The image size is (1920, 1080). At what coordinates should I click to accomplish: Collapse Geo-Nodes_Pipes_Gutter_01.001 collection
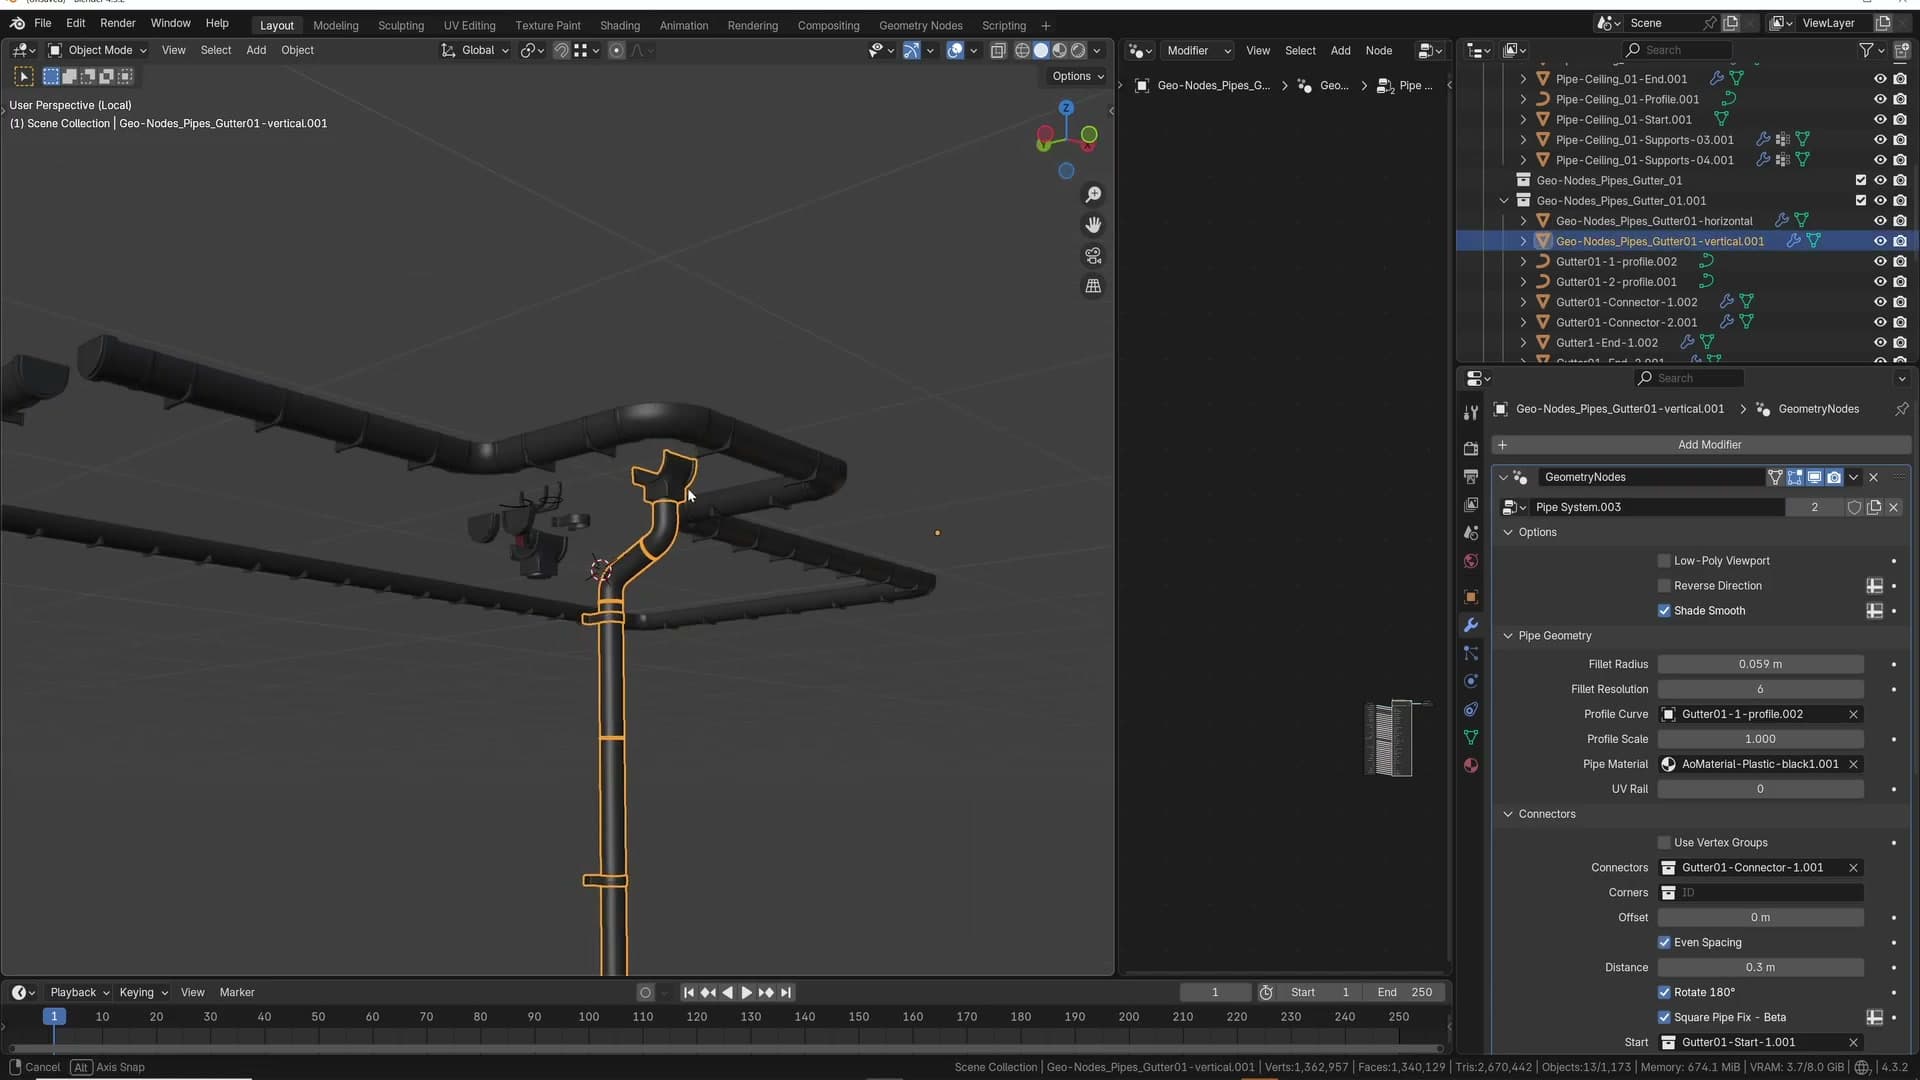[x=1503, y=201]
